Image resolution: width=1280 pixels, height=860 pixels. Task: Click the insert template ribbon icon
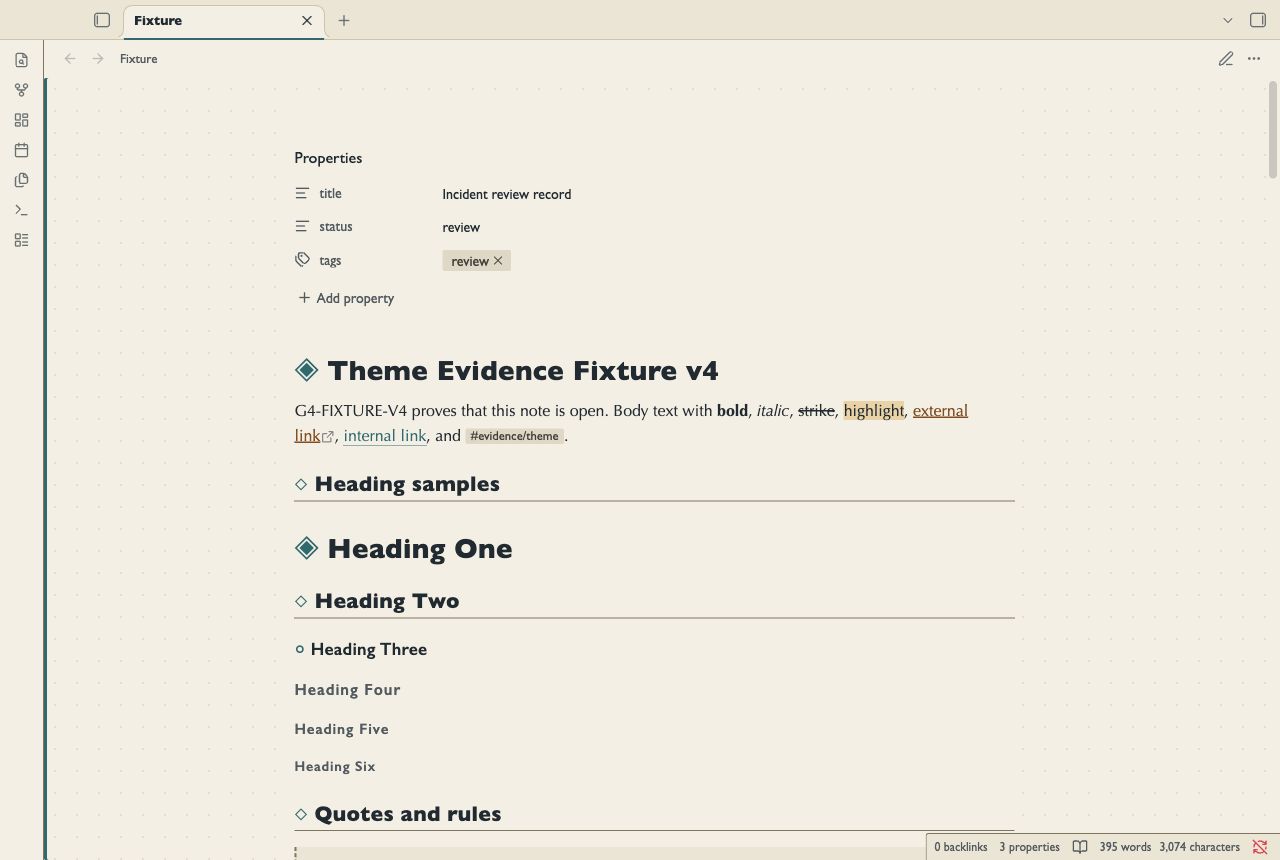[21, 180]
